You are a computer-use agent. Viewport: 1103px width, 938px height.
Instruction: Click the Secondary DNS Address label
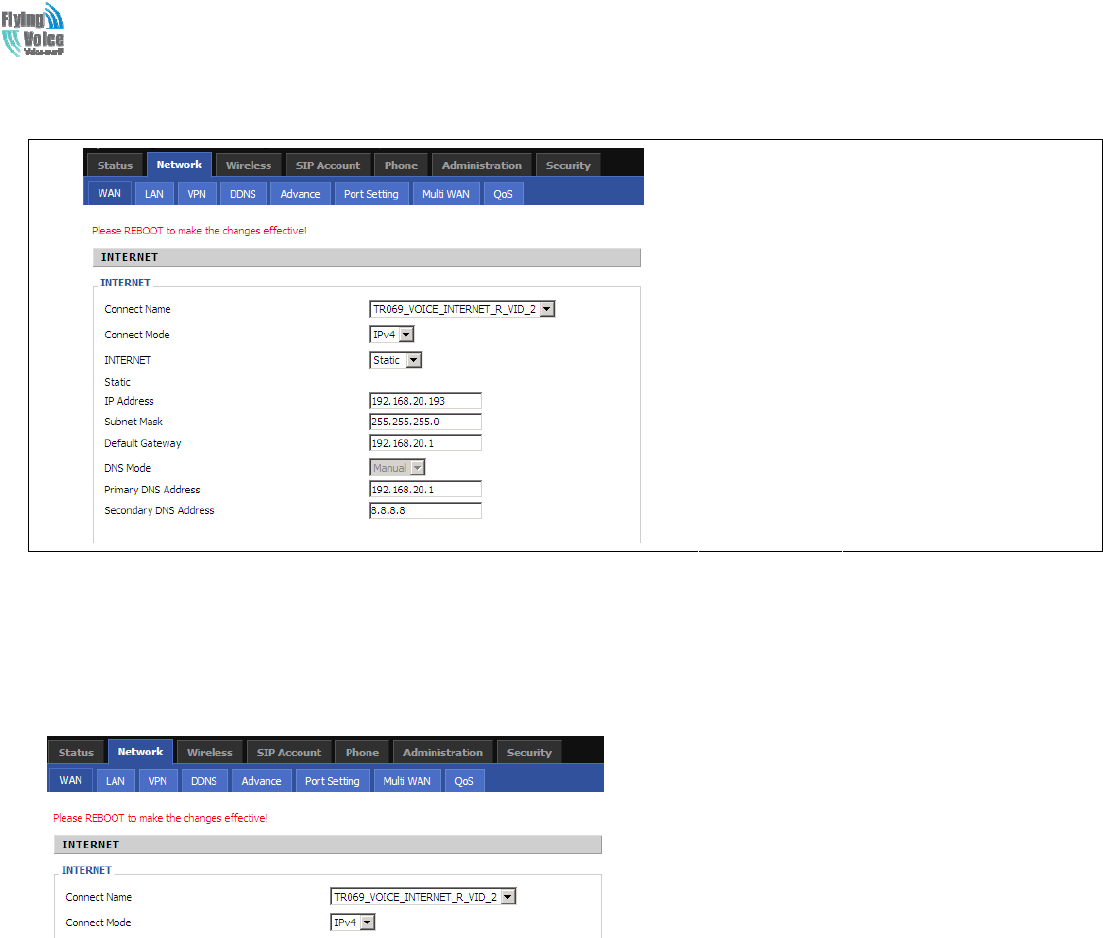pos(159,510)
